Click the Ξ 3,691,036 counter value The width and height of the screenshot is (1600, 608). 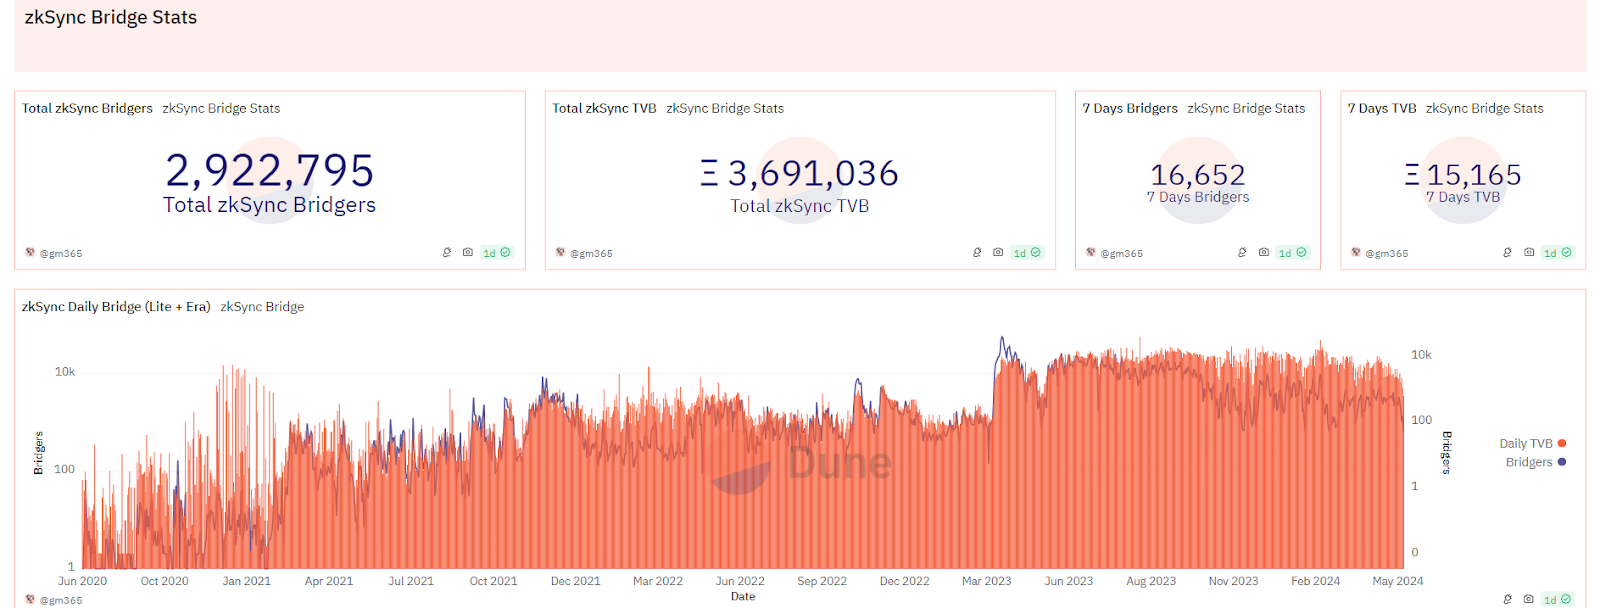pos(800,174)
